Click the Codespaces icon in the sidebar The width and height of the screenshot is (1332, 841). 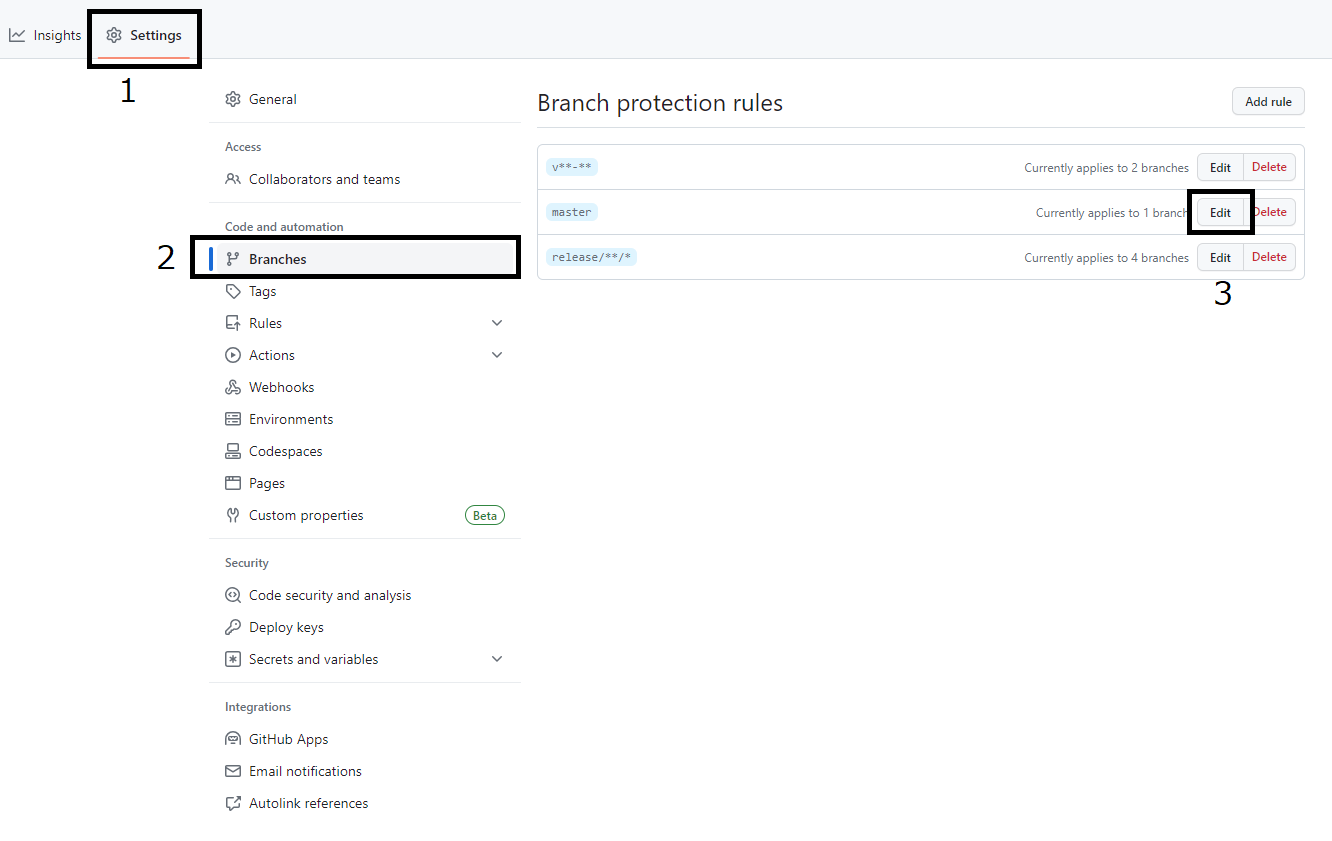click(232, 450)
